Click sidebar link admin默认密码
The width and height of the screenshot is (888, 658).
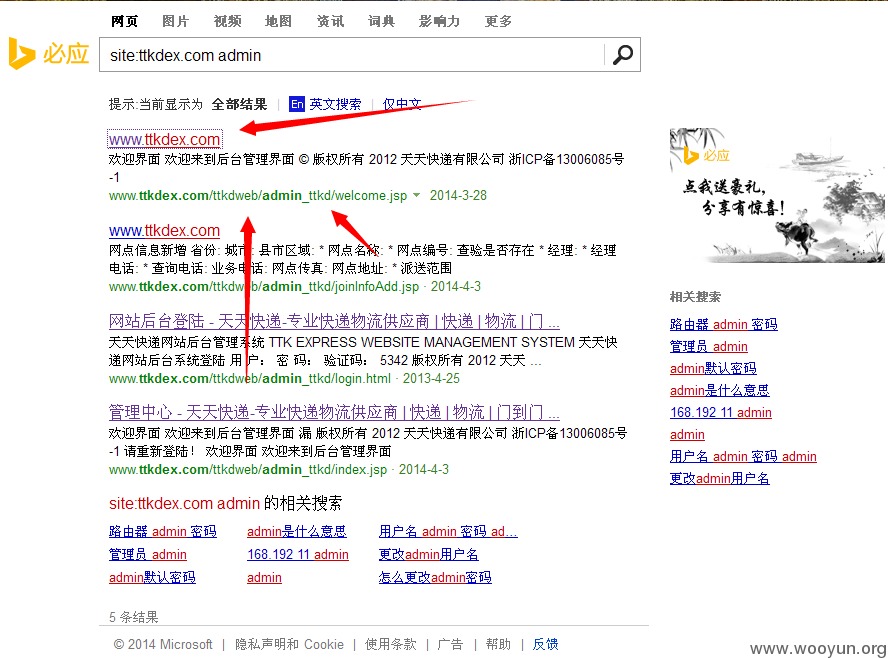pyautogui.click(x=713, y=369)
